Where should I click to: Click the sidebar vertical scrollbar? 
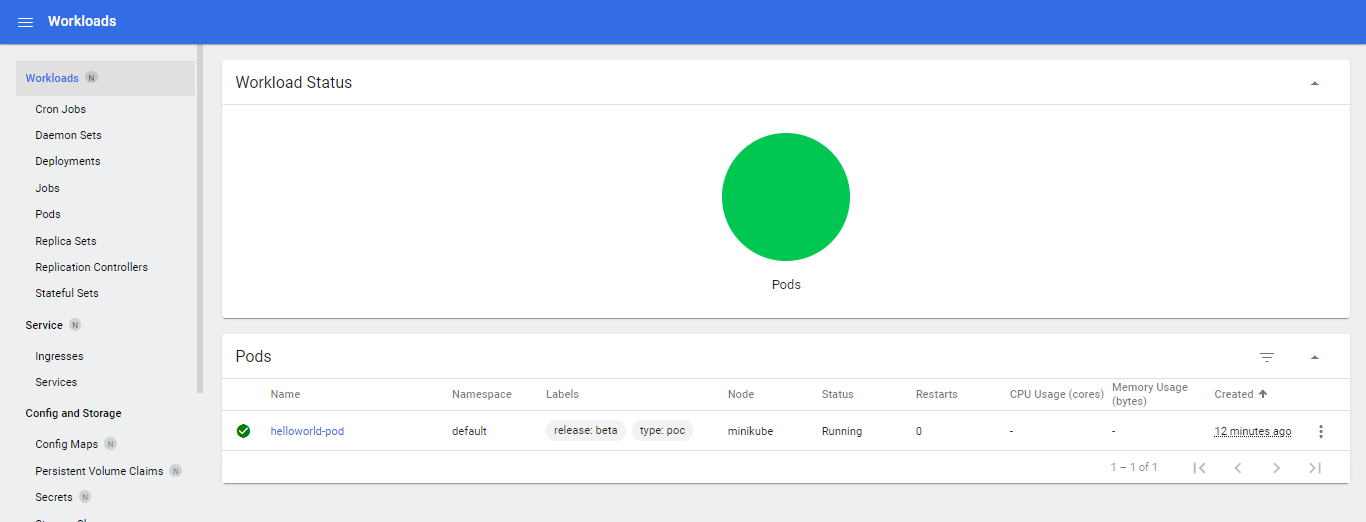tap(200, 218)
